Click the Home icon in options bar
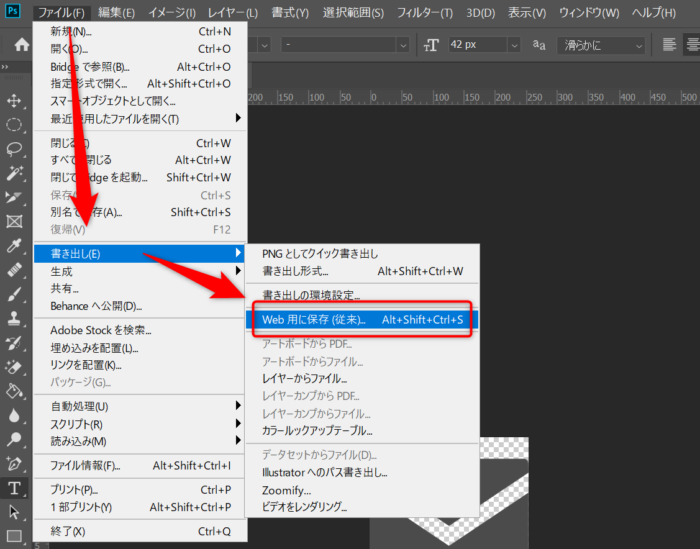 coord(21,45)
